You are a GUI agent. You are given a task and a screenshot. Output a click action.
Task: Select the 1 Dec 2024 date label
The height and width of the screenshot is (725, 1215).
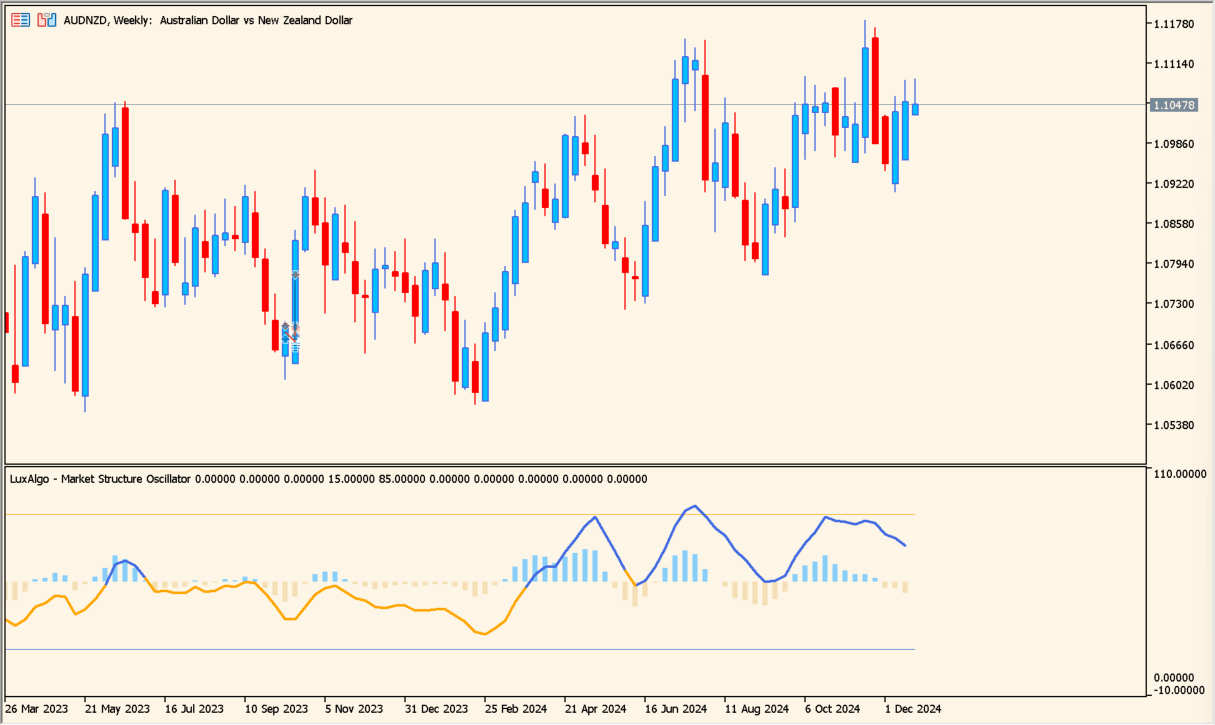(912, 708)
